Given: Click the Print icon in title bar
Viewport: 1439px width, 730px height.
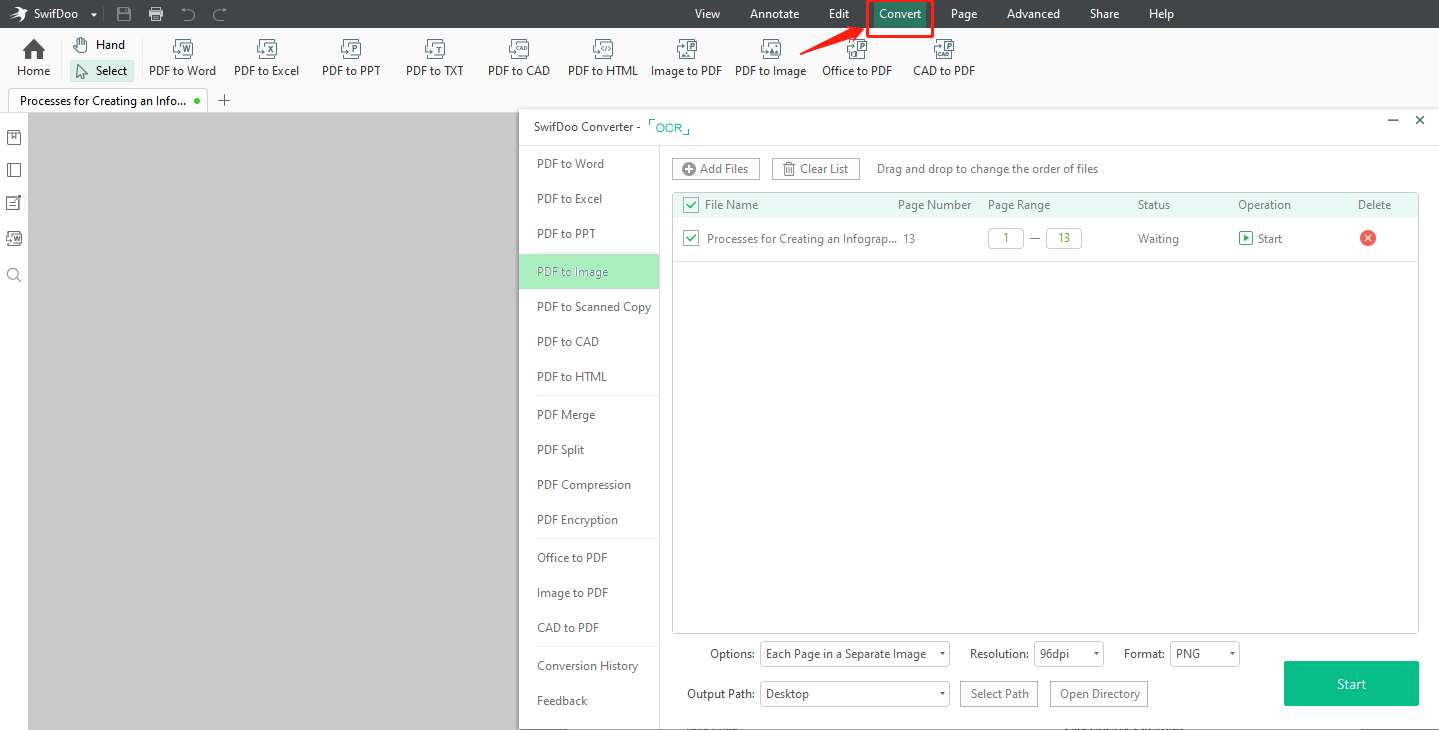Looking at the screenshot, I should [155, 14].
